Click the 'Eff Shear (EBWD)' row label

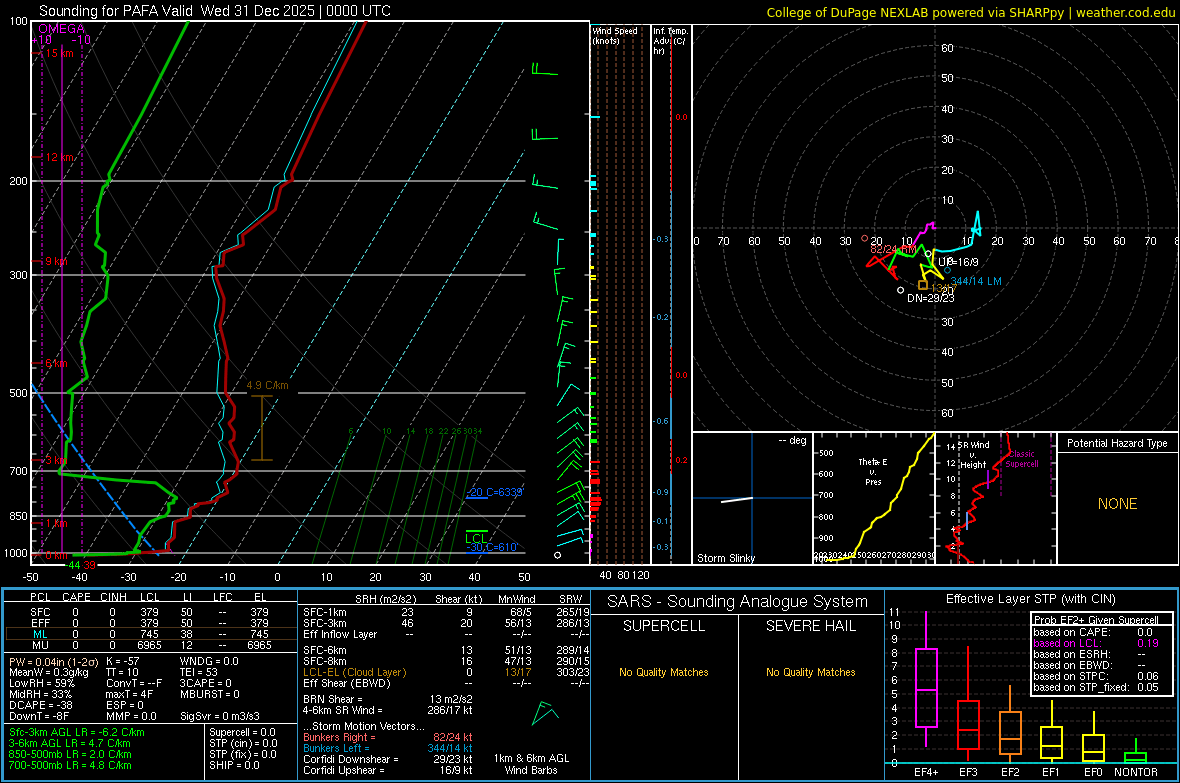pyautogui.click(x=347, y=683)
